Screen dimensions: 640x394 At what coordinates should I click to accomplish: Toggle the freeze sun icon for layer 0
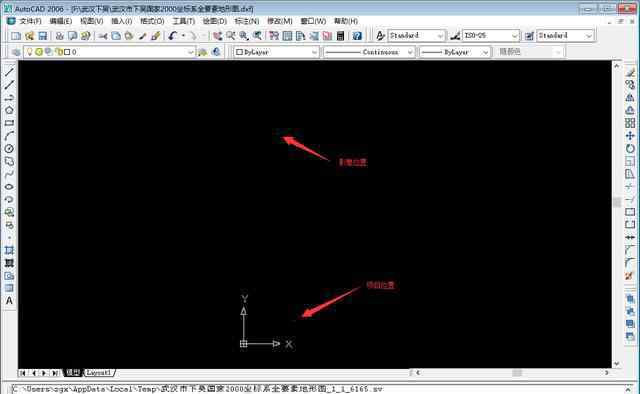click(x=39, y=52)
